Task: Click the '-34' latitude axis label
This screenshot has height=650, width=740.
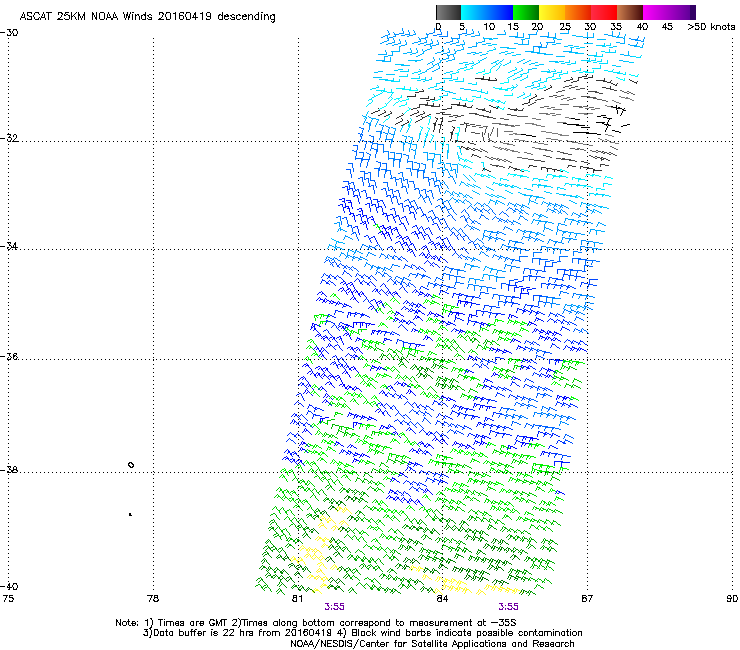Action: [9, 246]
